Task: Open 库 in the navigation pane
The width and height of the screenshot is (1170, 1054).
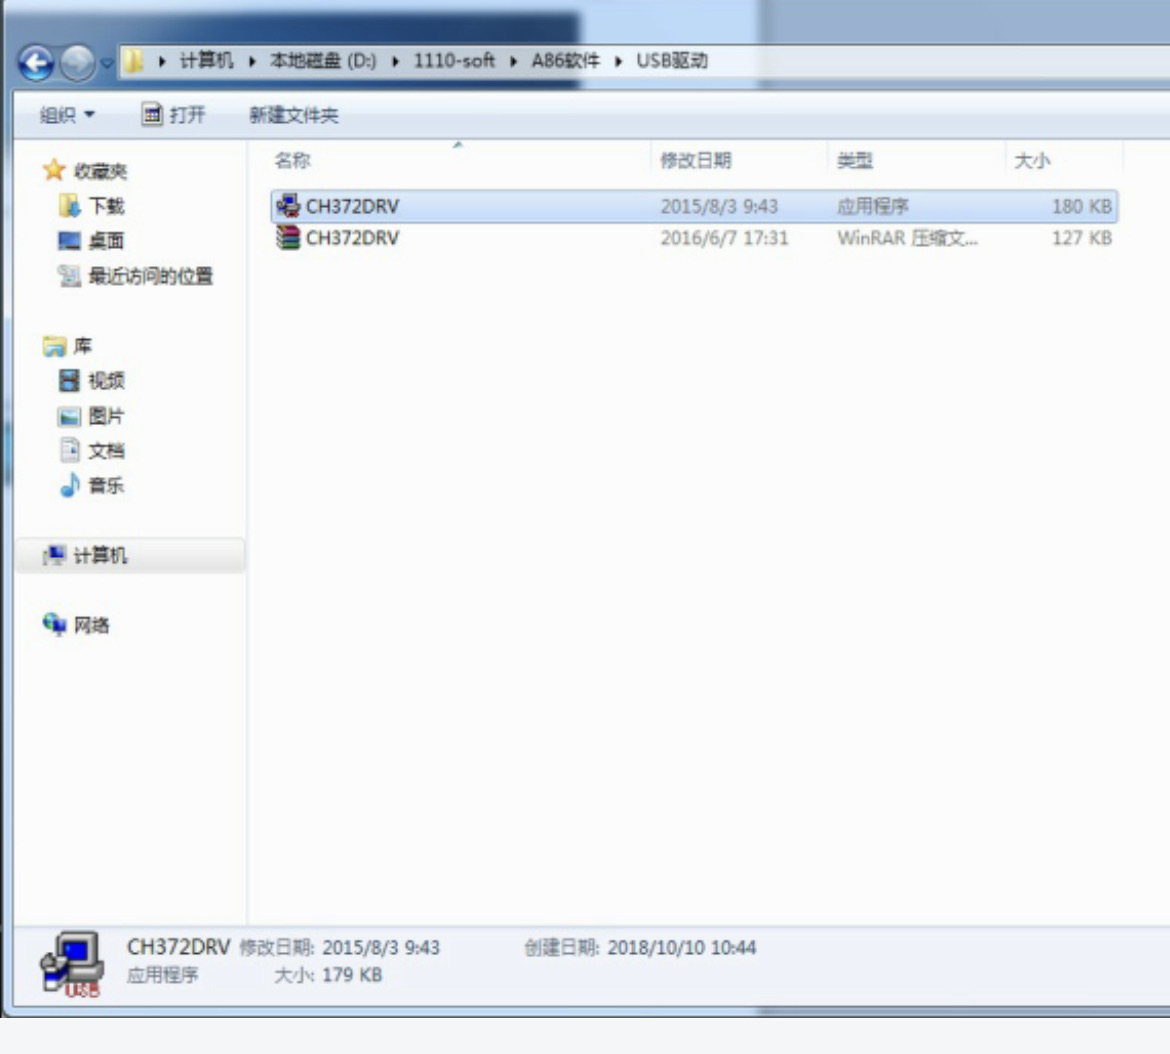Action: point(82,346)
